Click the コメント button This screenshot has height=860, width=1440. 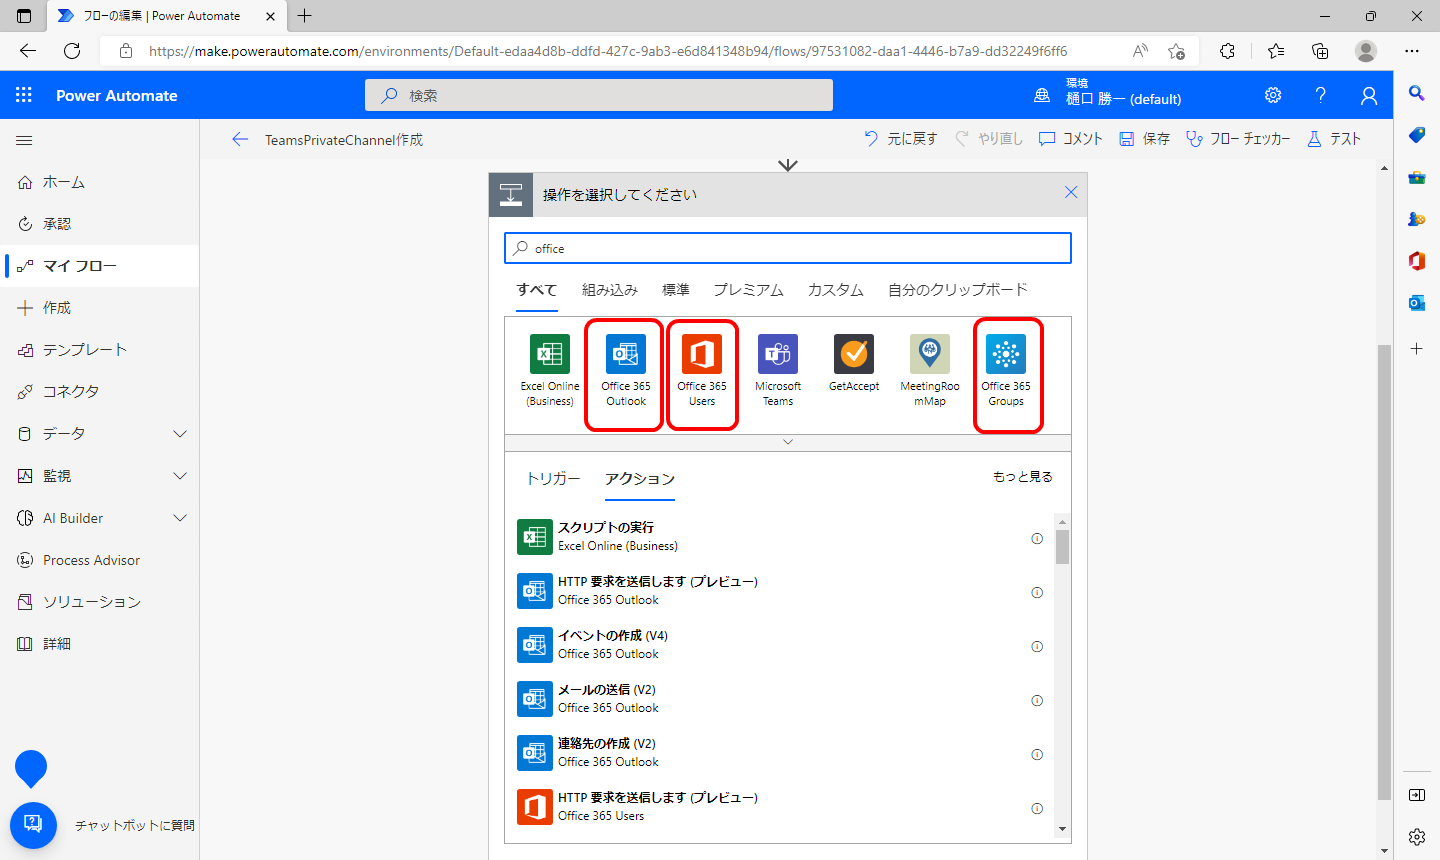coord(1071,139)
